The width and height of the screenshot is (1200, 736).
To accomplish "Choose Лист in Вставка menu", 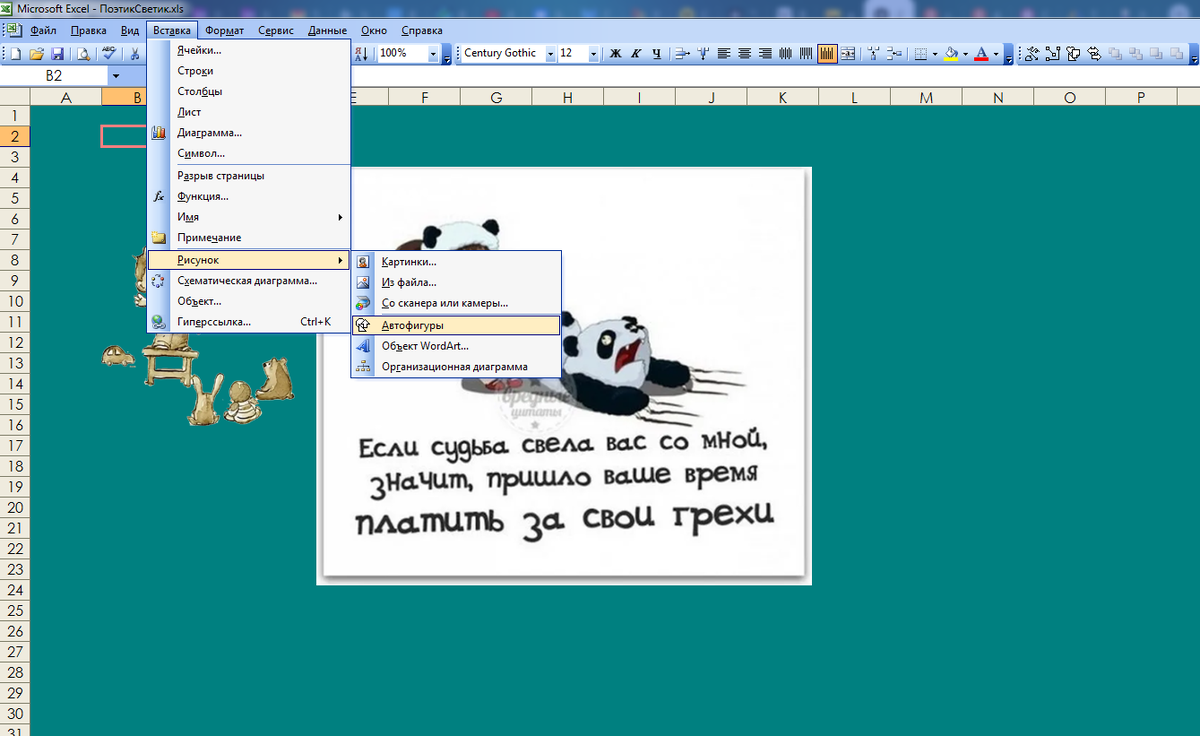I will (x=249, y=112).
